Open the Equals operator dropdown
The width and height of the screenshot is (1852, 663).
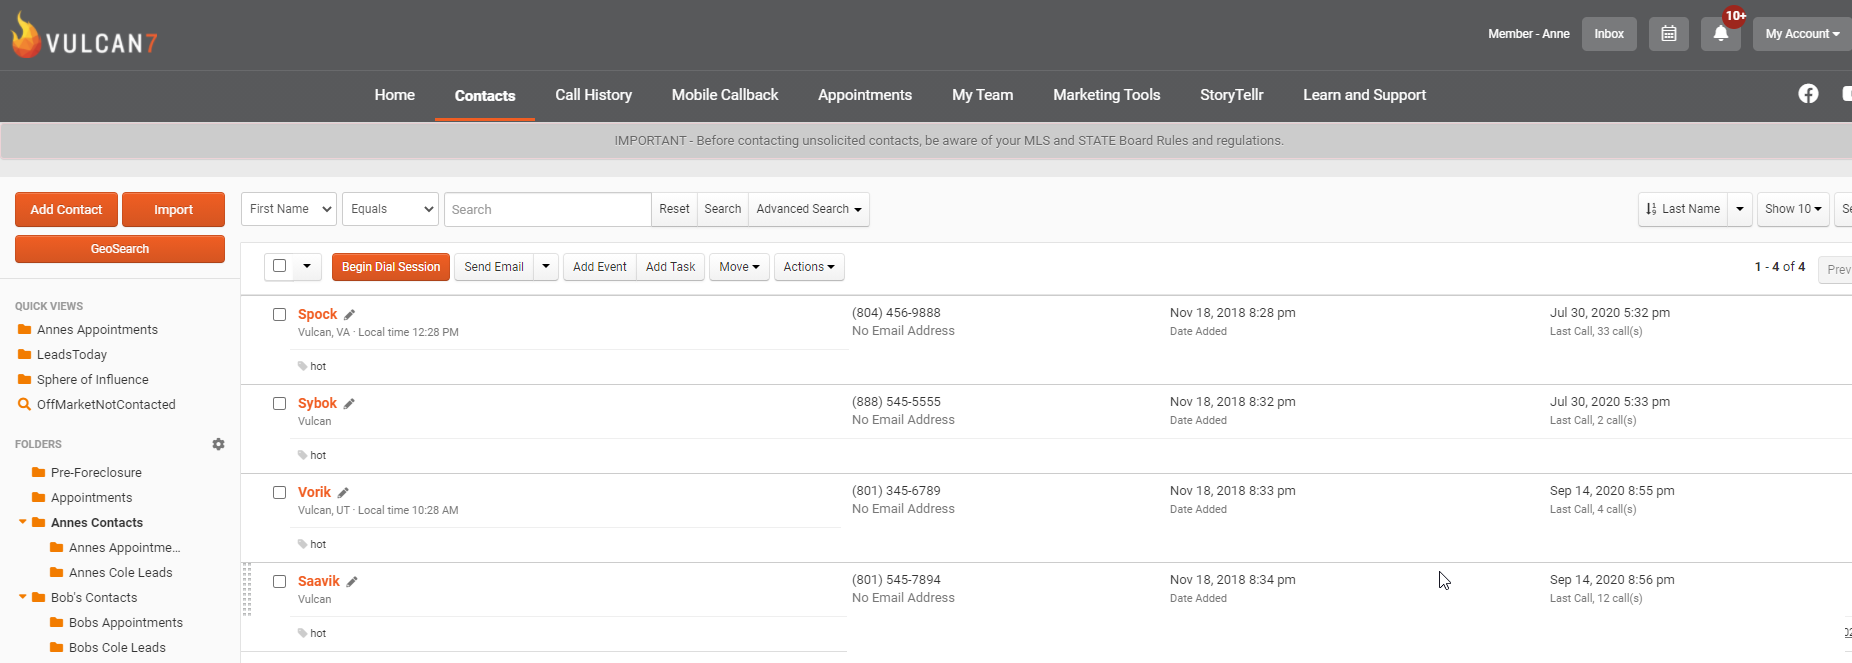point(390,209)
